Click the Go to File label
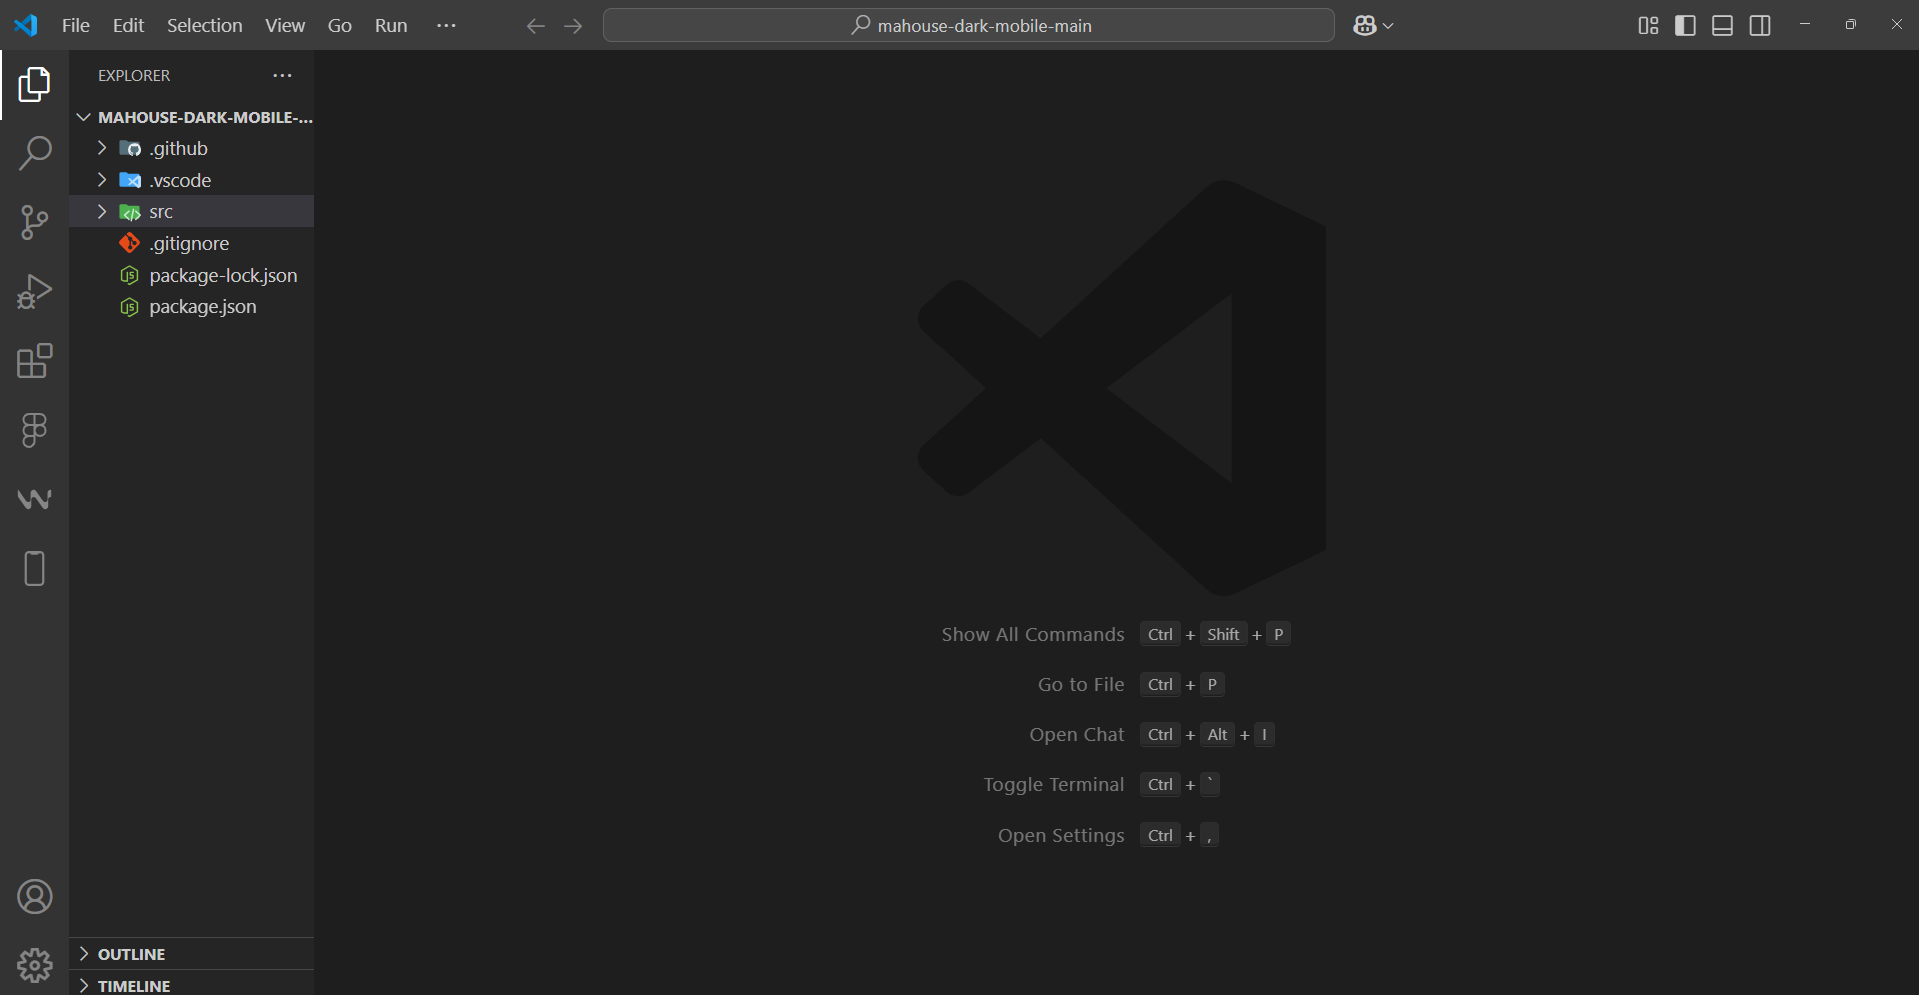1919x995 pixels. pos(1081,685)
